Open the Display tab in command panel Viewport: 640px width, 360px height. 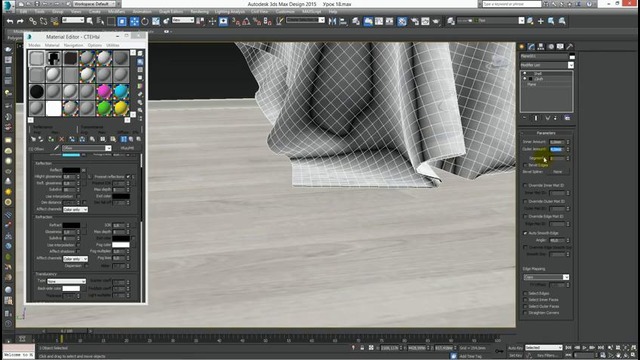pyautogui.click(x=560, y=47)
